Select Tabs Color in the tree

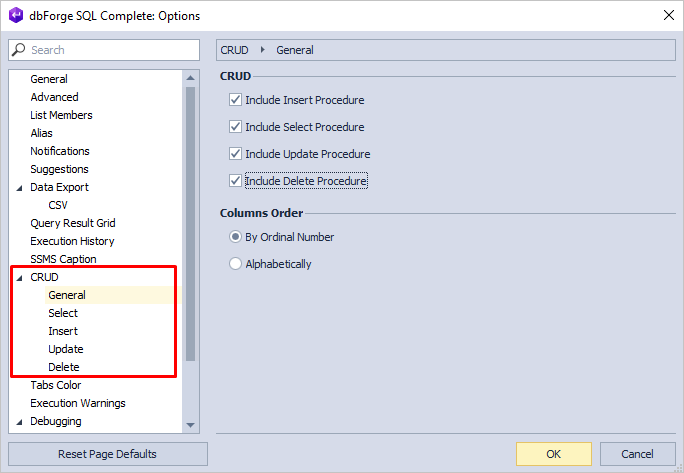pos(56,385)
